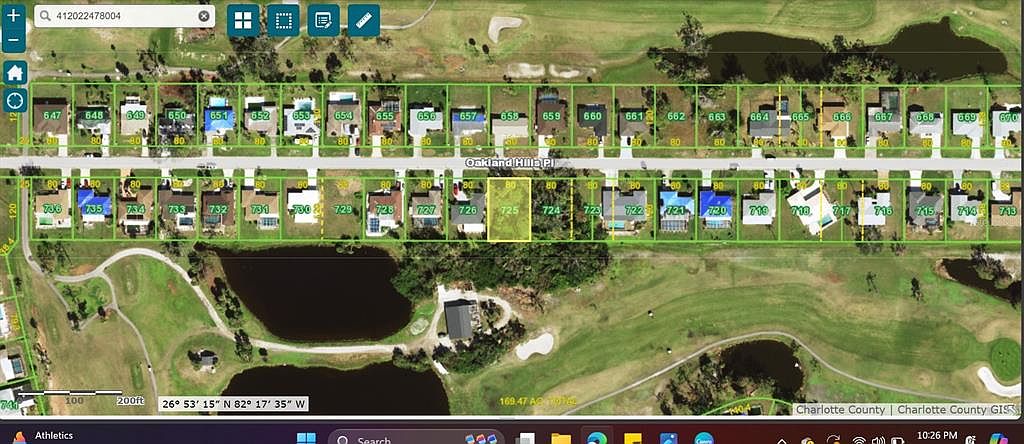Open the Charlotte County attribution link
Image resolution: width=1024 pixels, height=444 pixels.
tap(840, 410)
